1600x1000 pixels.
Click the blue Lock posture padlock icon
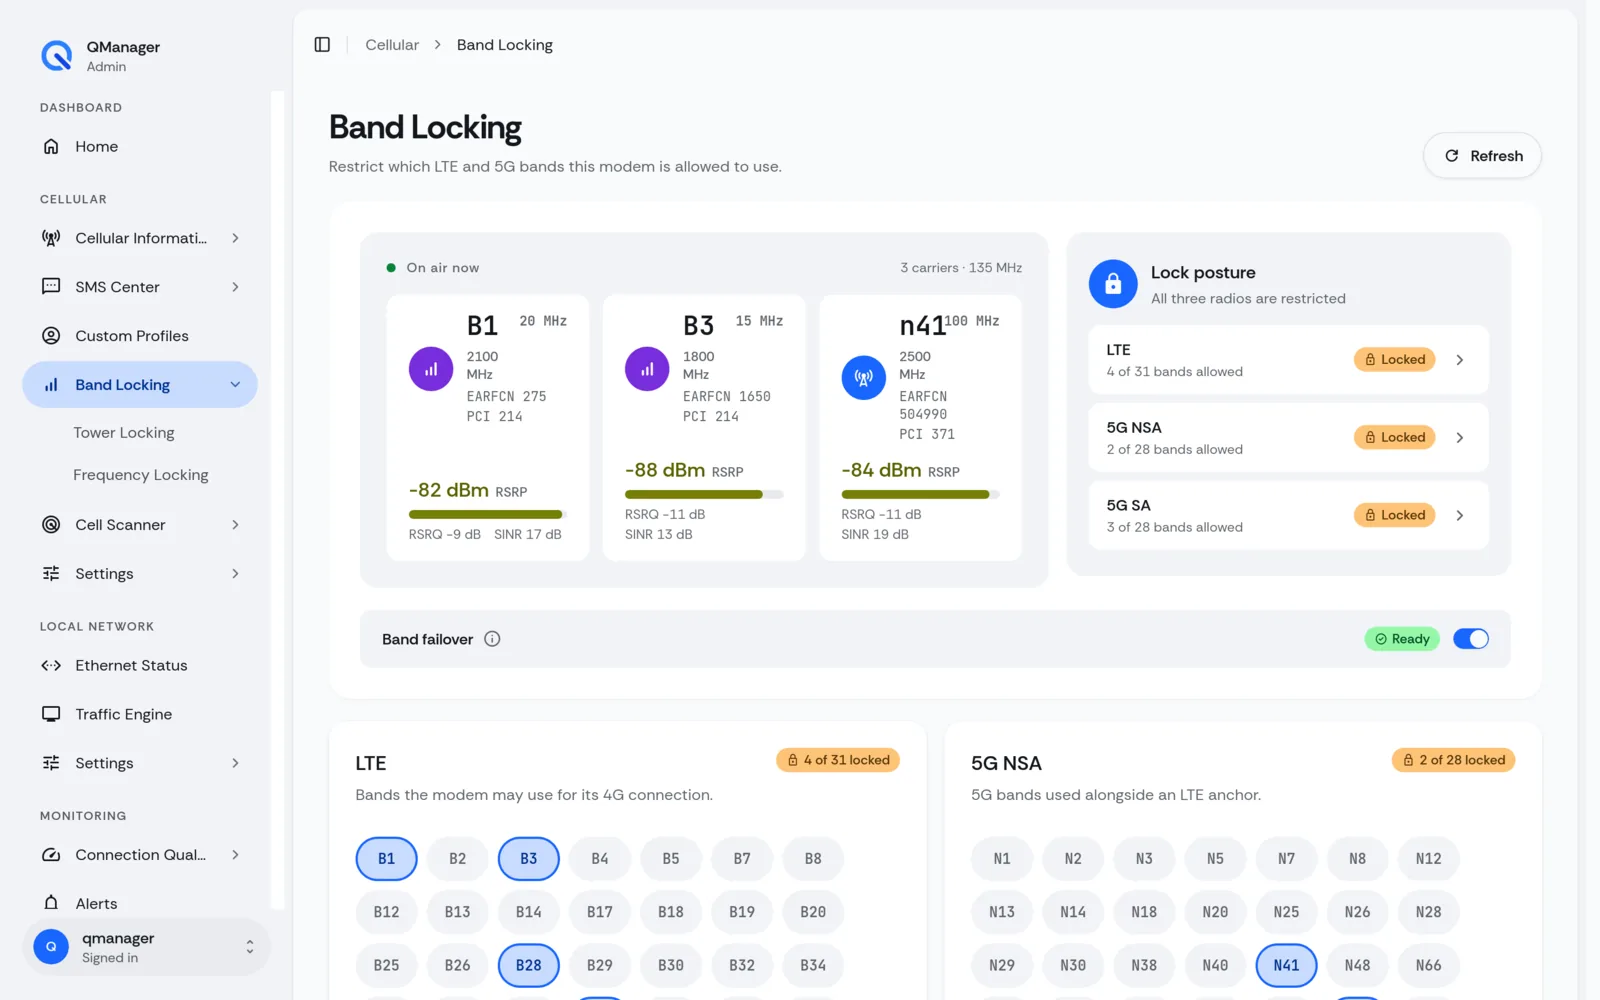point(1113,284)
